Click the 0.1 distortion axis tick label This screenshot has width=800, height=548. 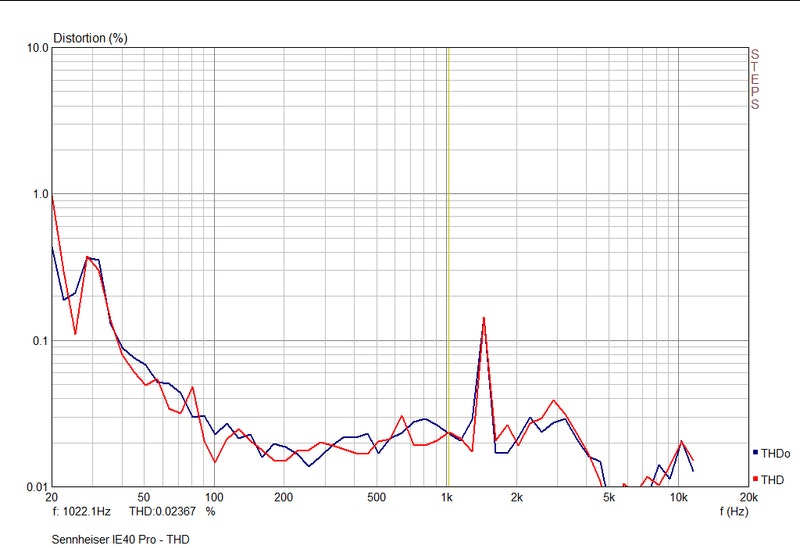38,341
